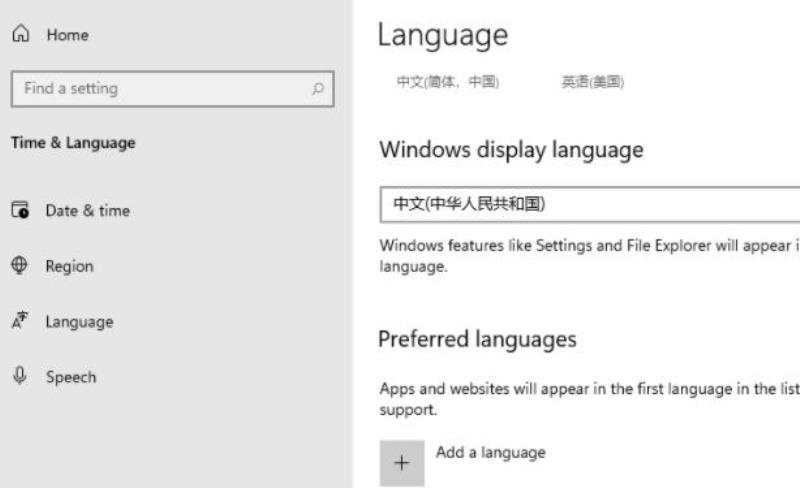Open Region settings

69,266
